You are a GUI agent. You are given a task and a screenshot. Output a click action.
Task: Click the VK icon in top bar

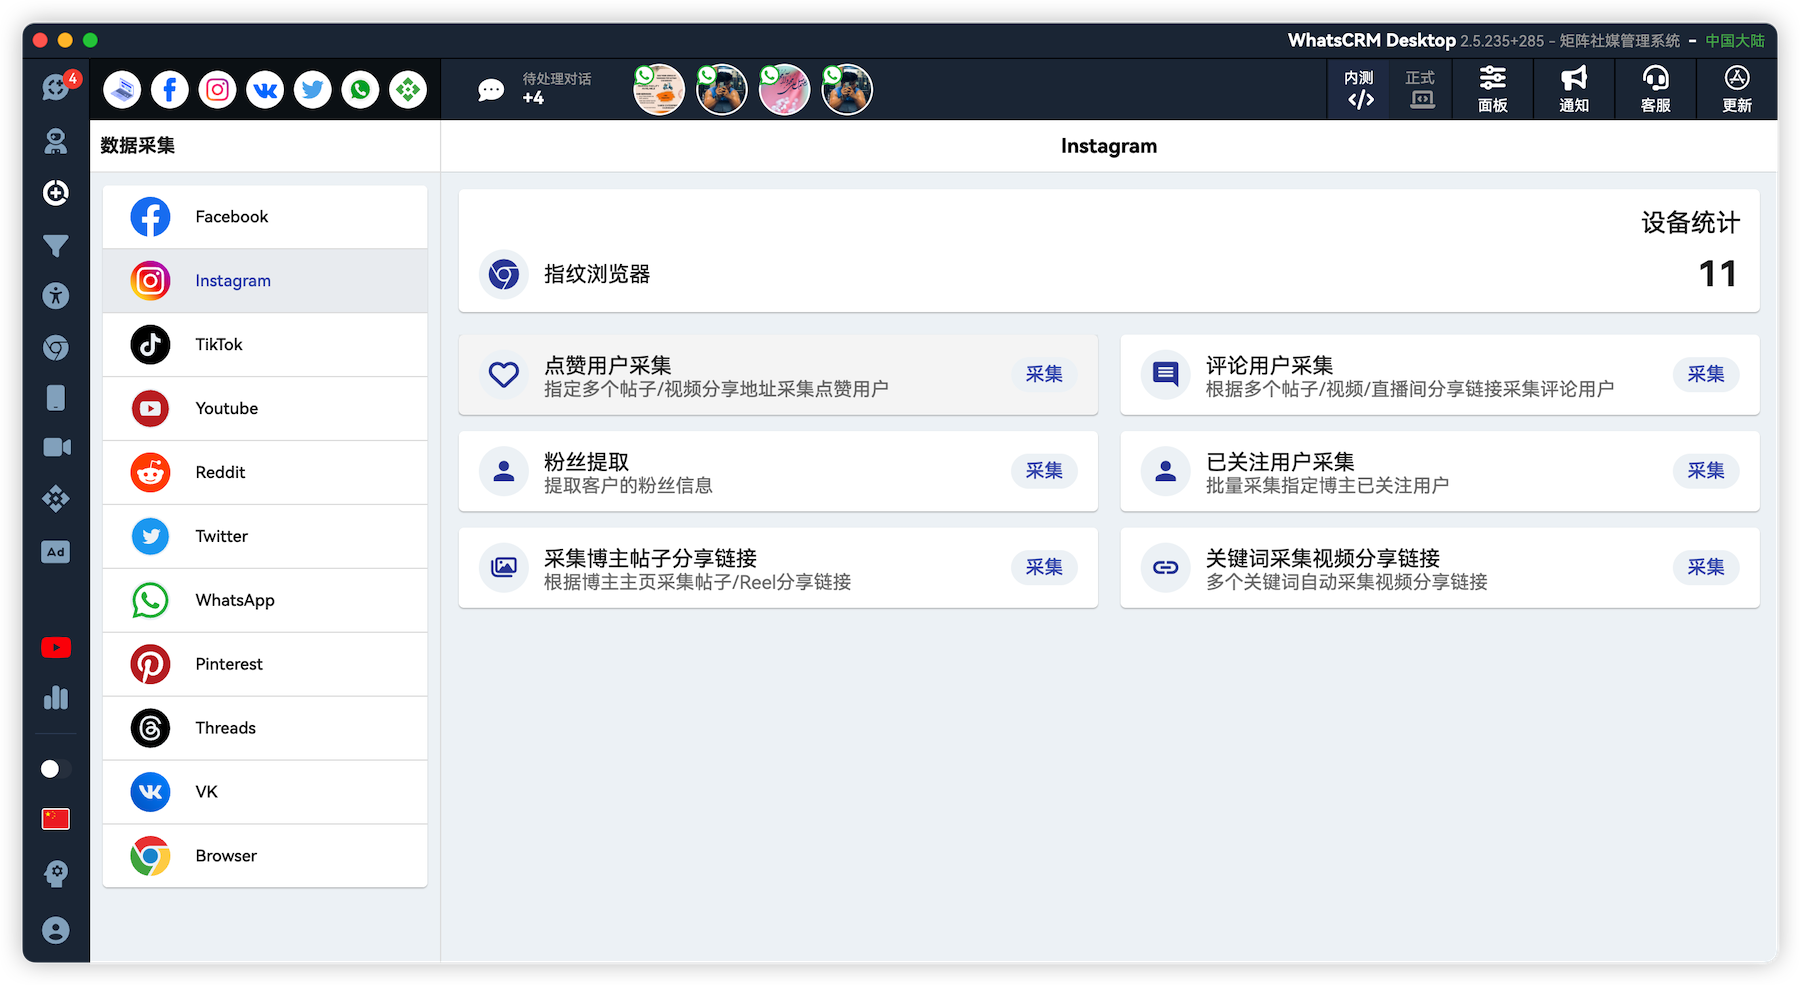point(265,90)
